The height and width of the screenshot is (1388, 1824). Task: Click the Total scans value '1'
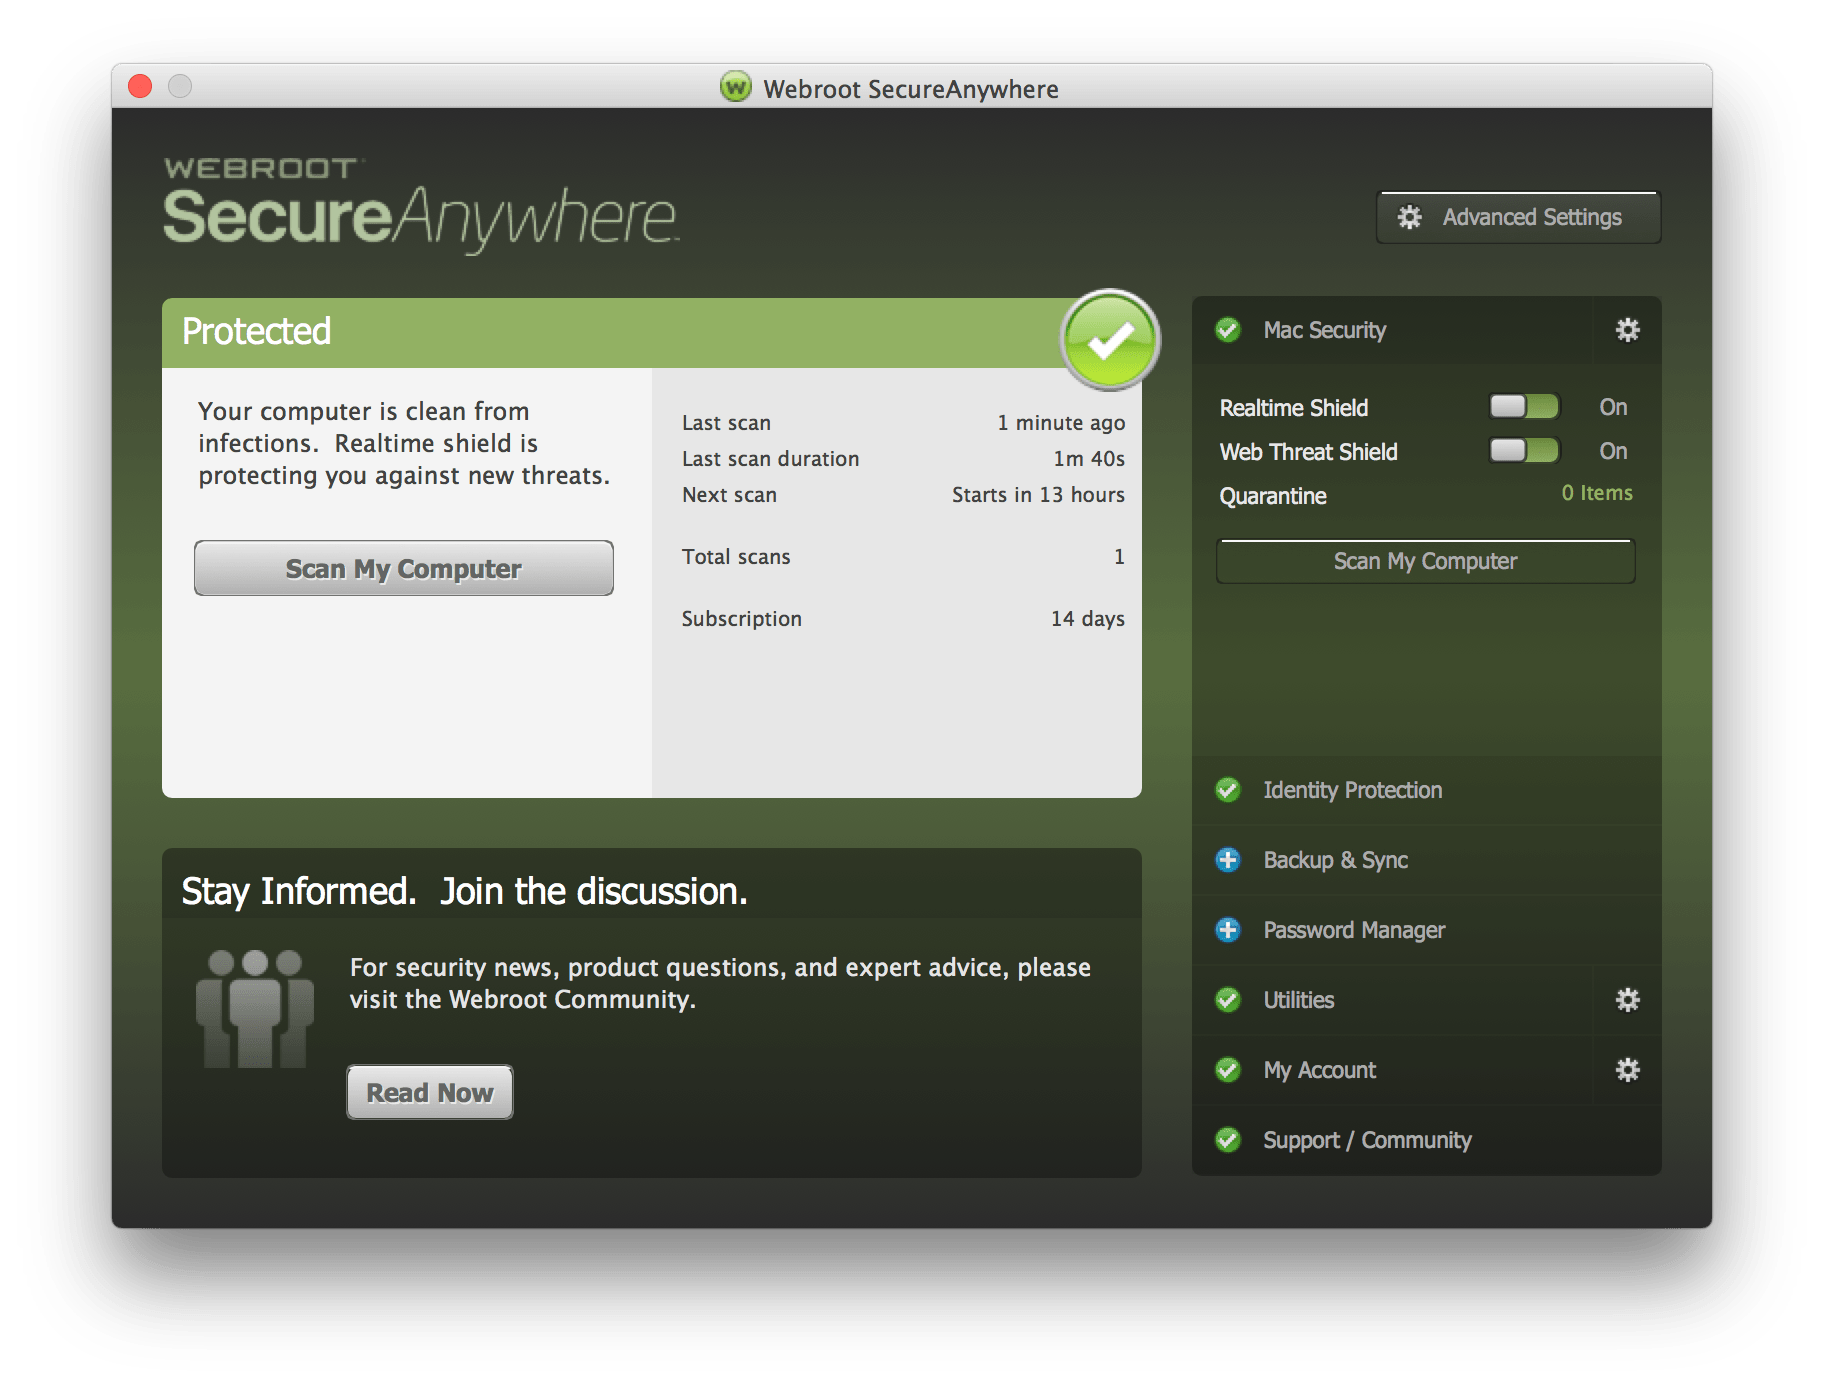(1119, 557)
